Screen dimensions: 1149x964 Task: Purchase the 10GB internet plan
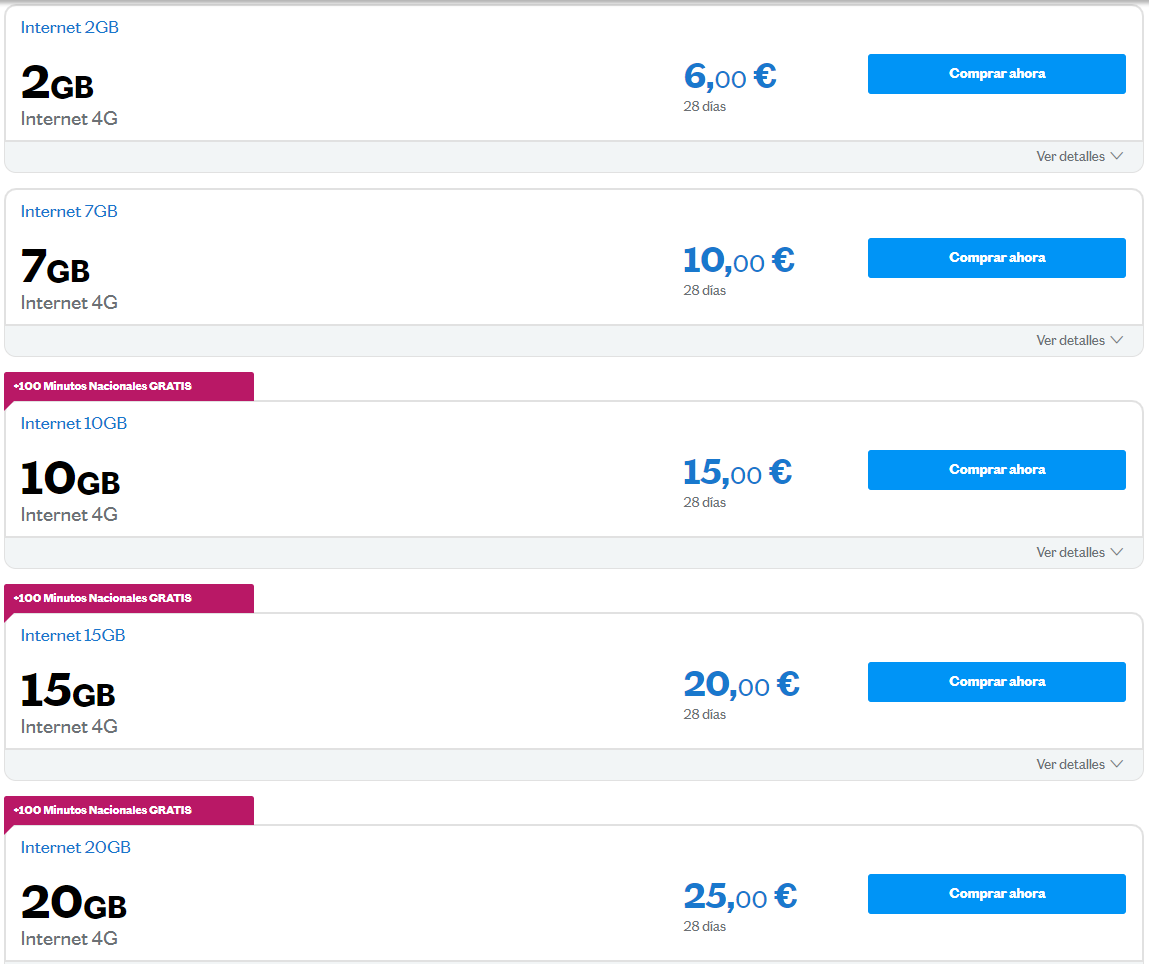[x=996, y=470]
